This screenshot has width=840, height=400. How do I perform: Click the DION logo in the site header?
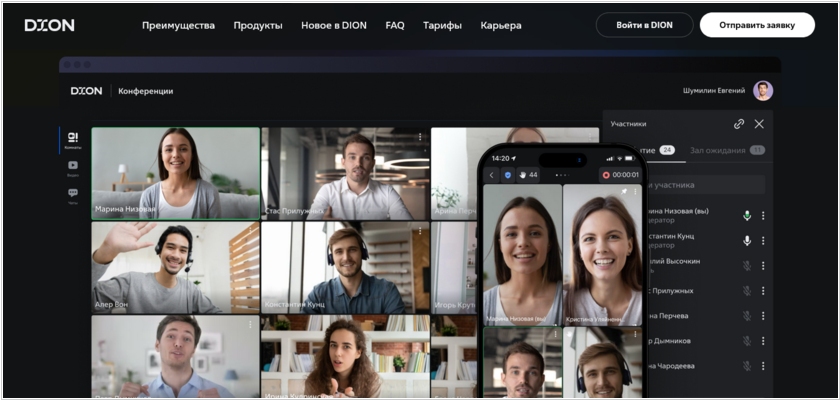coord(49,25)
